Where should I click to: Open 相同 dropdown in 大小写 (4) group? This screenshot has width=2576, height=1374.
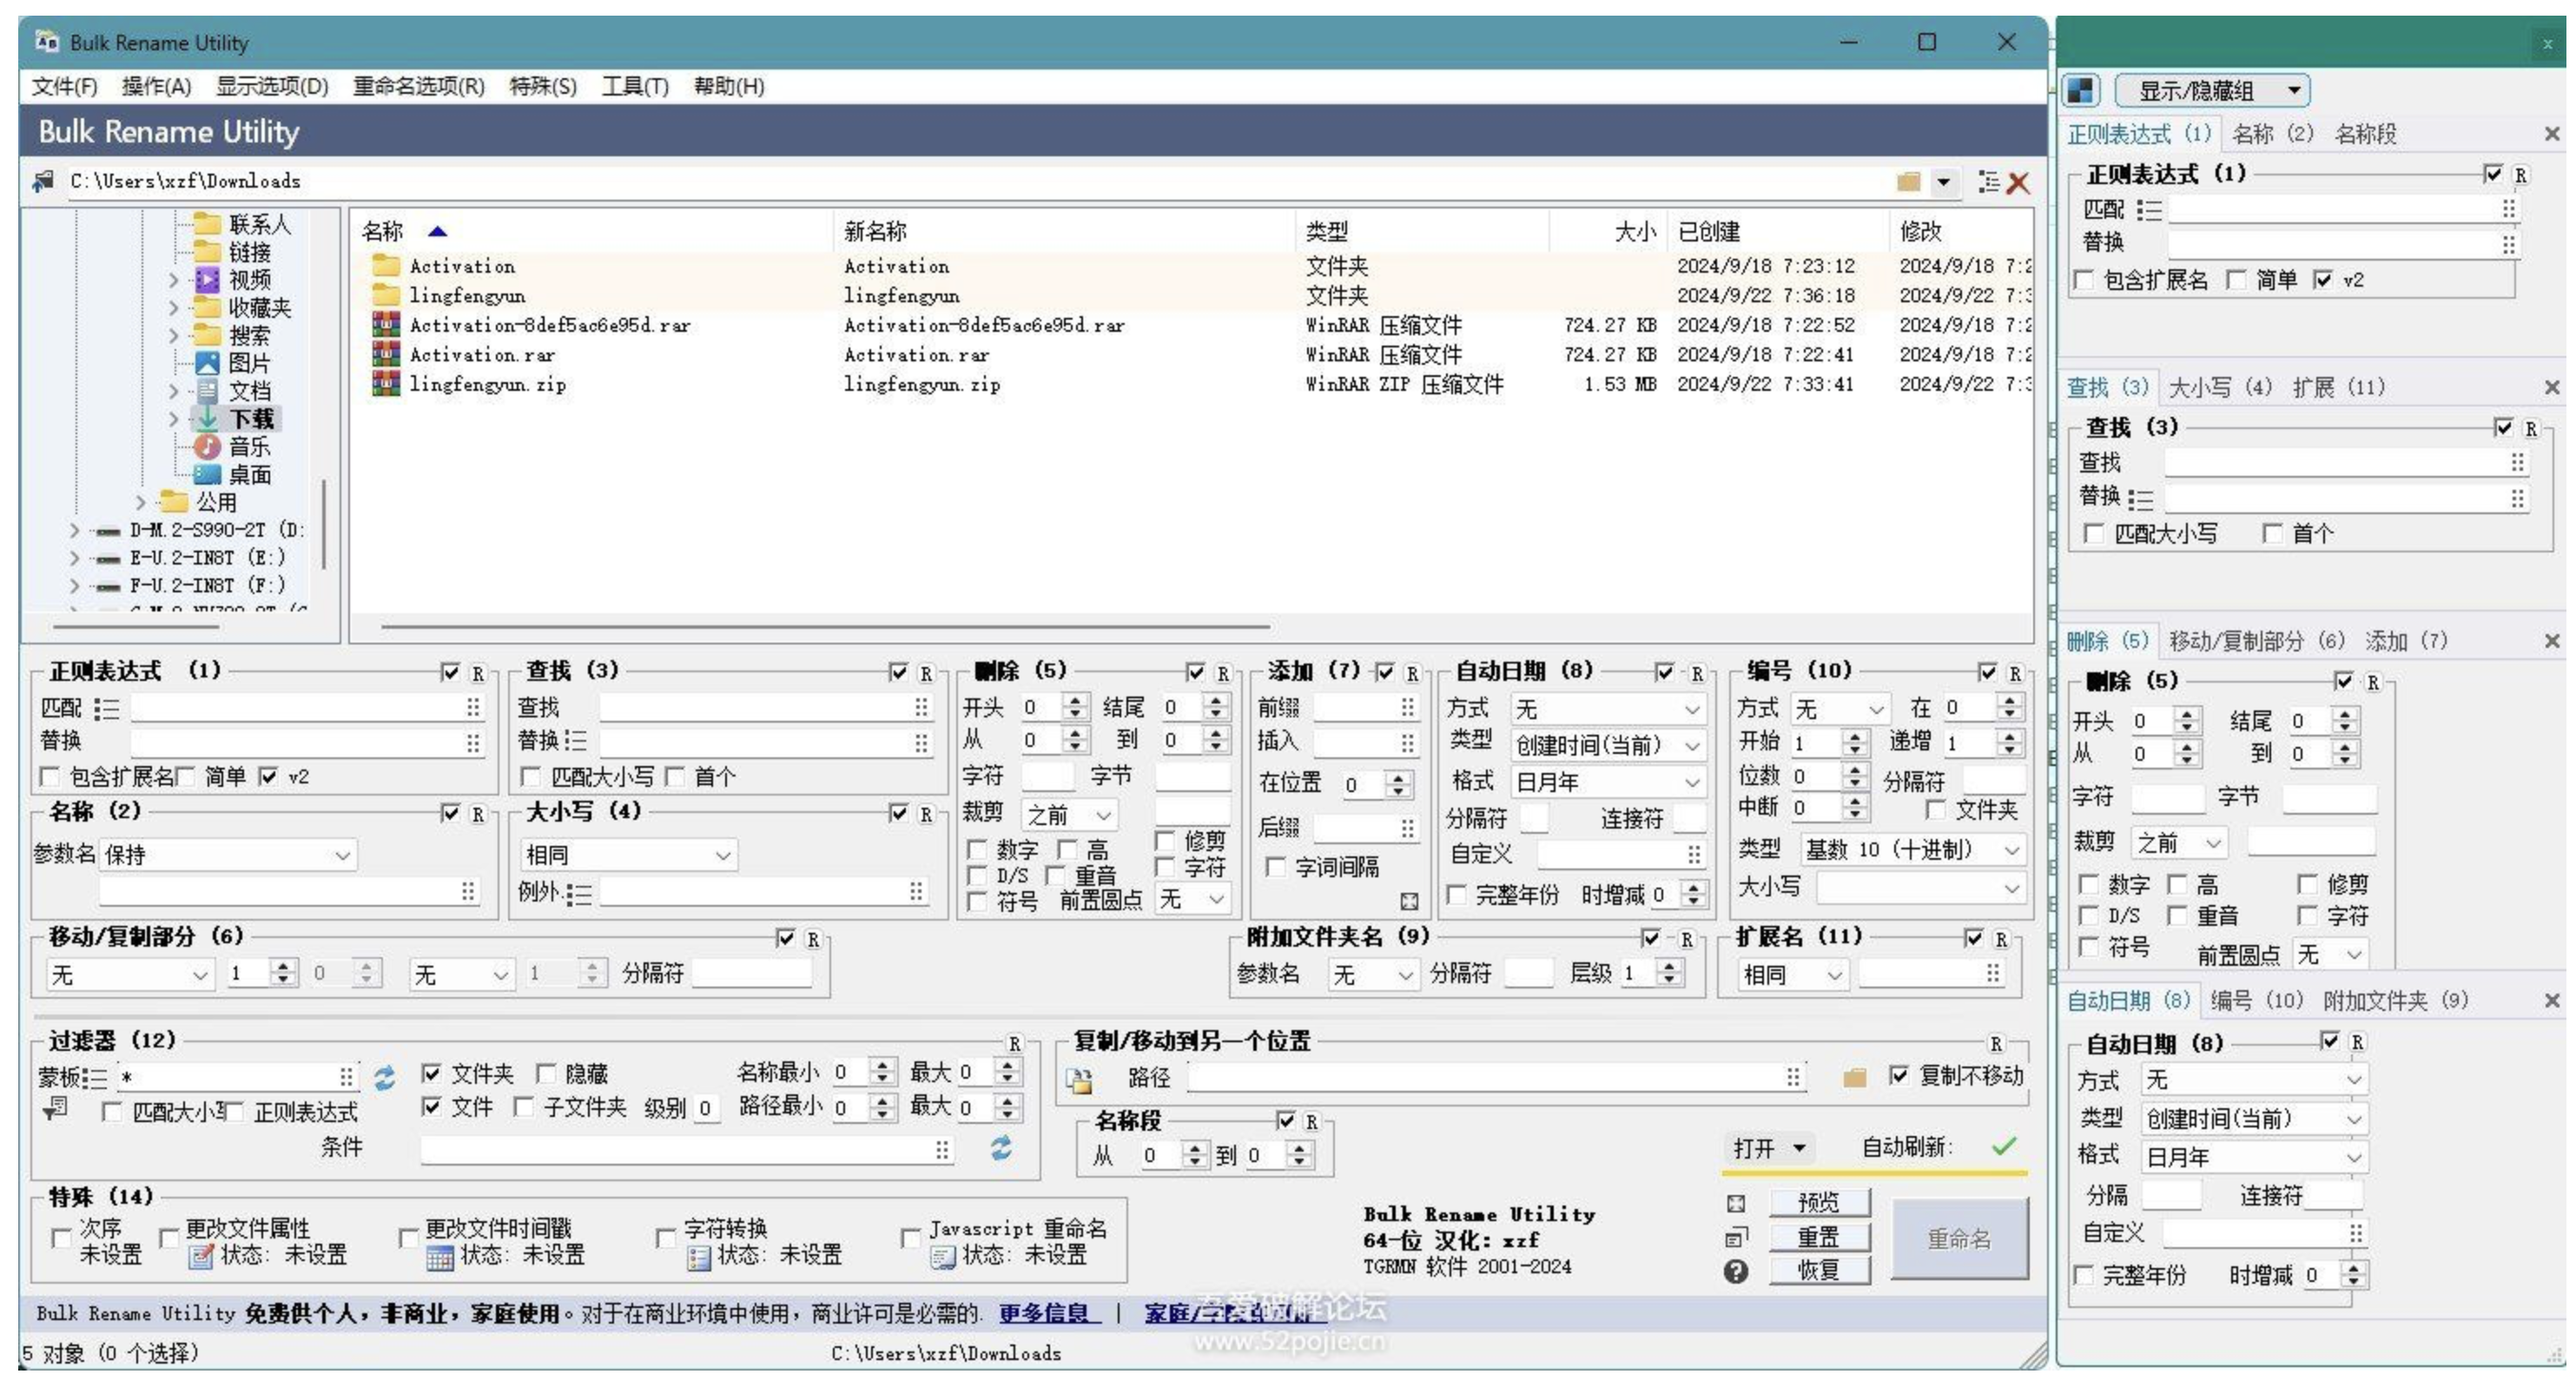point(629,855)
